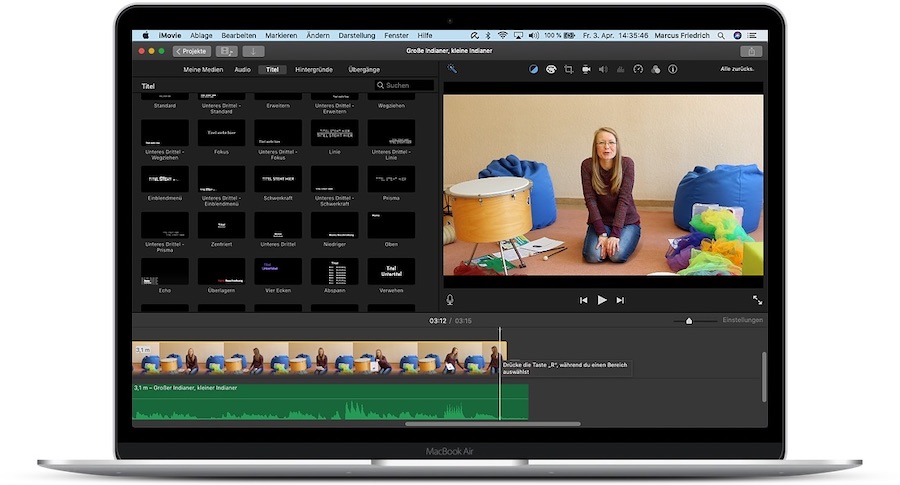Open the iMovie application menu
Screen dimensions: 900x485
click(170, 36)
